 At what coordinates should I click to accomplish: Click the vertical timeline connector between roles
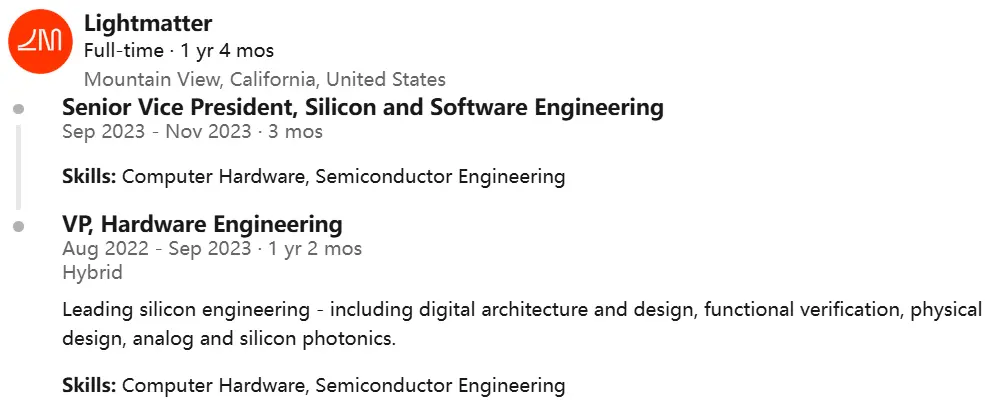(18, 167)
